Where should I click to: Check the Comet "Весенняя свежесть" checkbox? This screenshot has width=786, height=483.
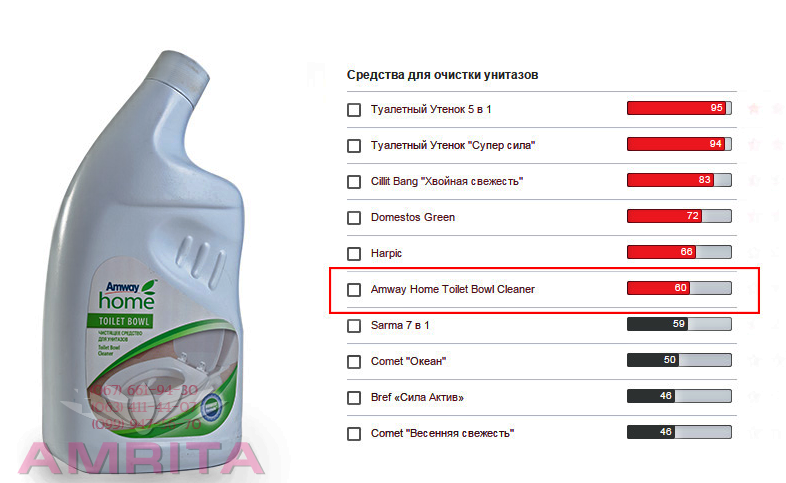354,433
